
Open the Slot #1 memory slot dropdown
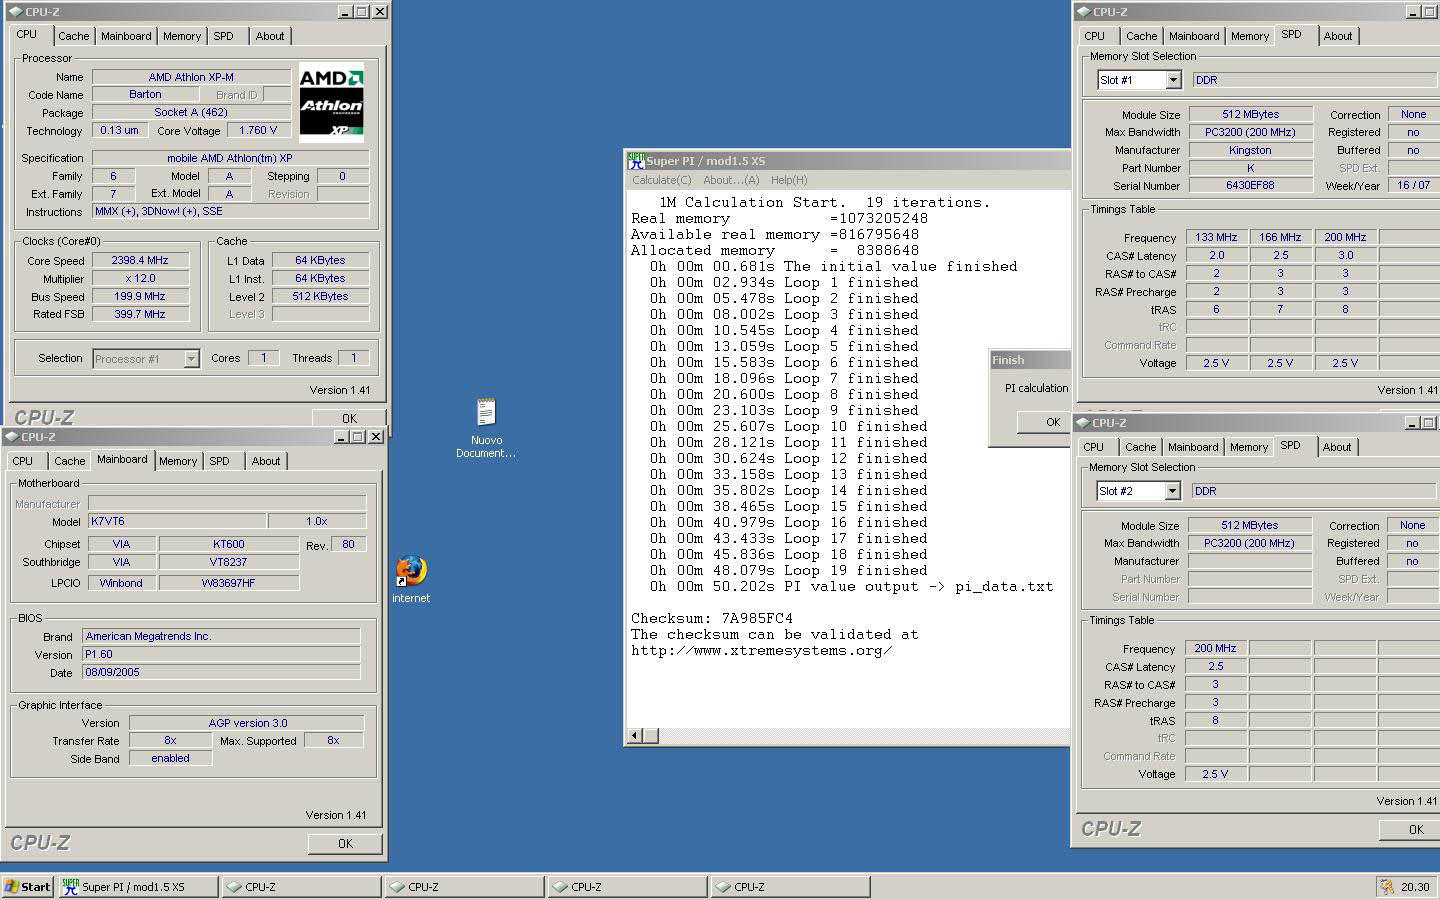coord(1173,80)
